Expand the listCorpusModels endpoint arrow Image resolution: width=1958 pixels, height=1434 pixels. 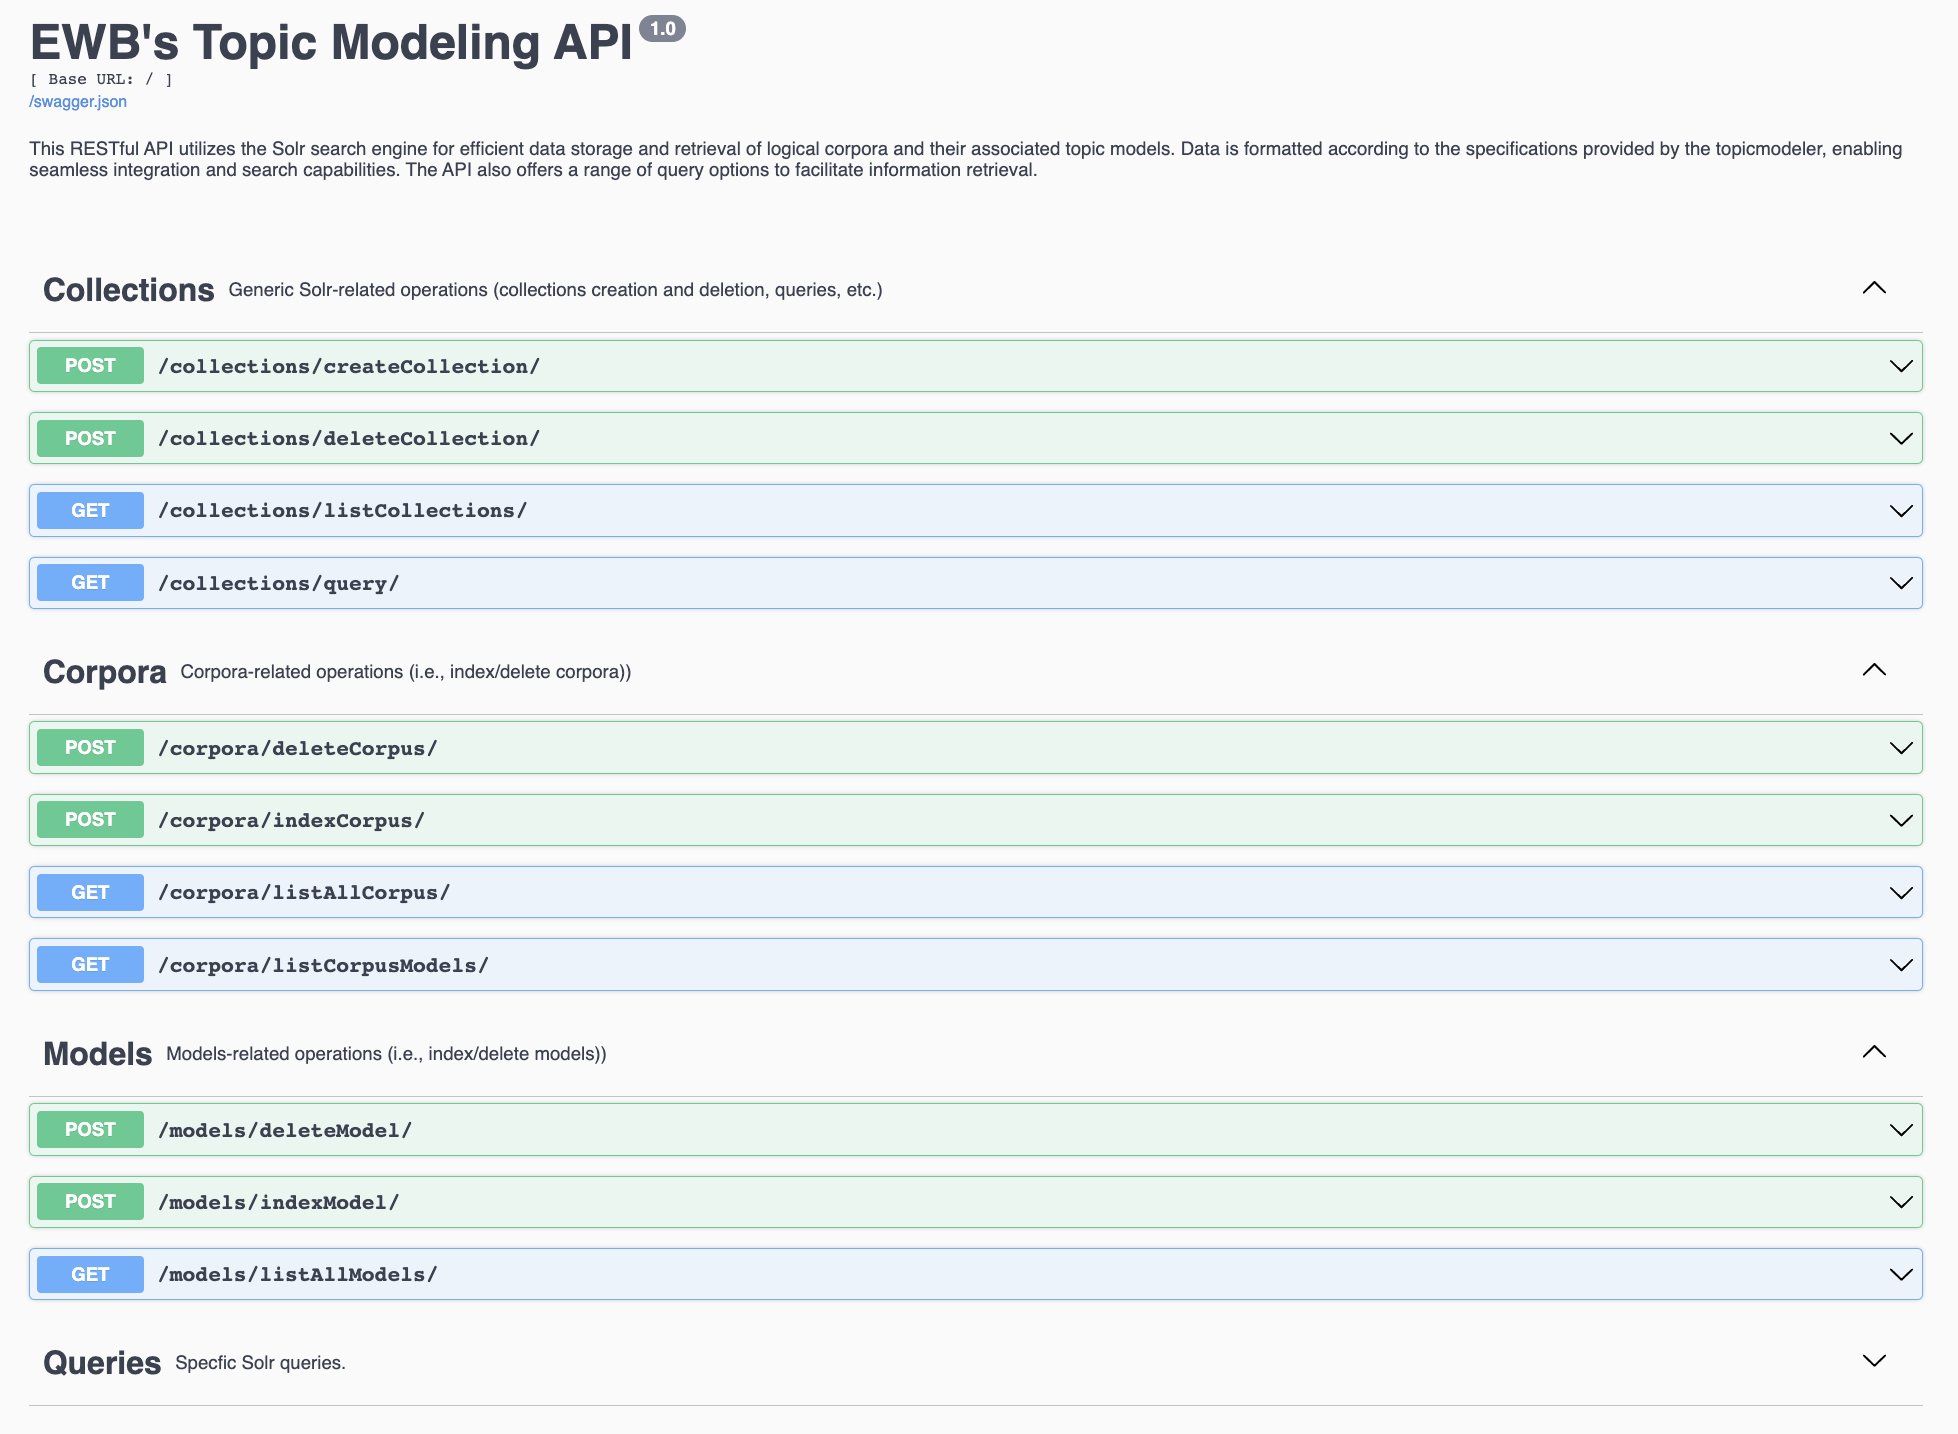1900,965
